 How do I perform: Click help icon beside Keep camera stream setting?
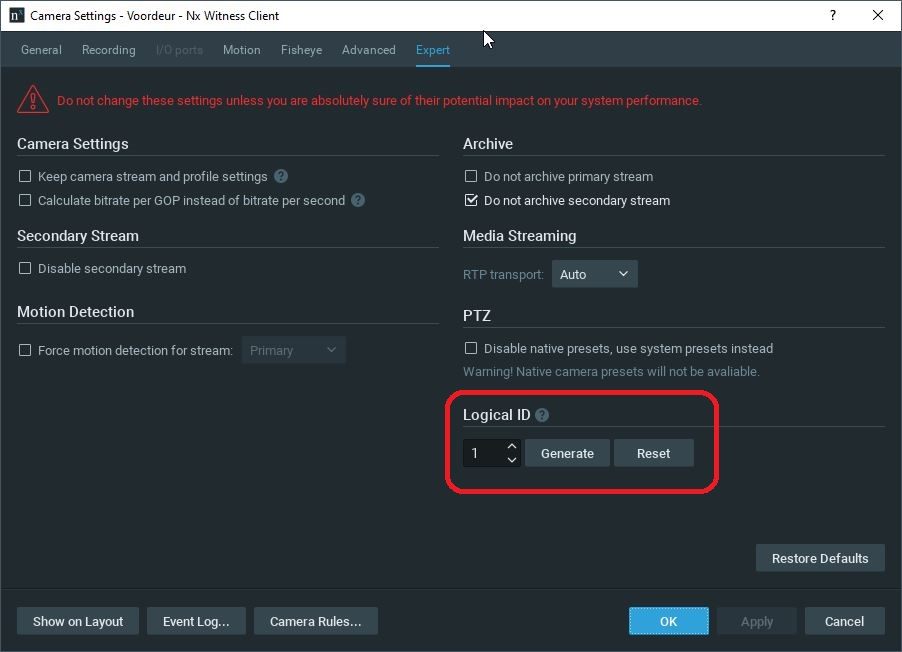click(x=281, y=176)
